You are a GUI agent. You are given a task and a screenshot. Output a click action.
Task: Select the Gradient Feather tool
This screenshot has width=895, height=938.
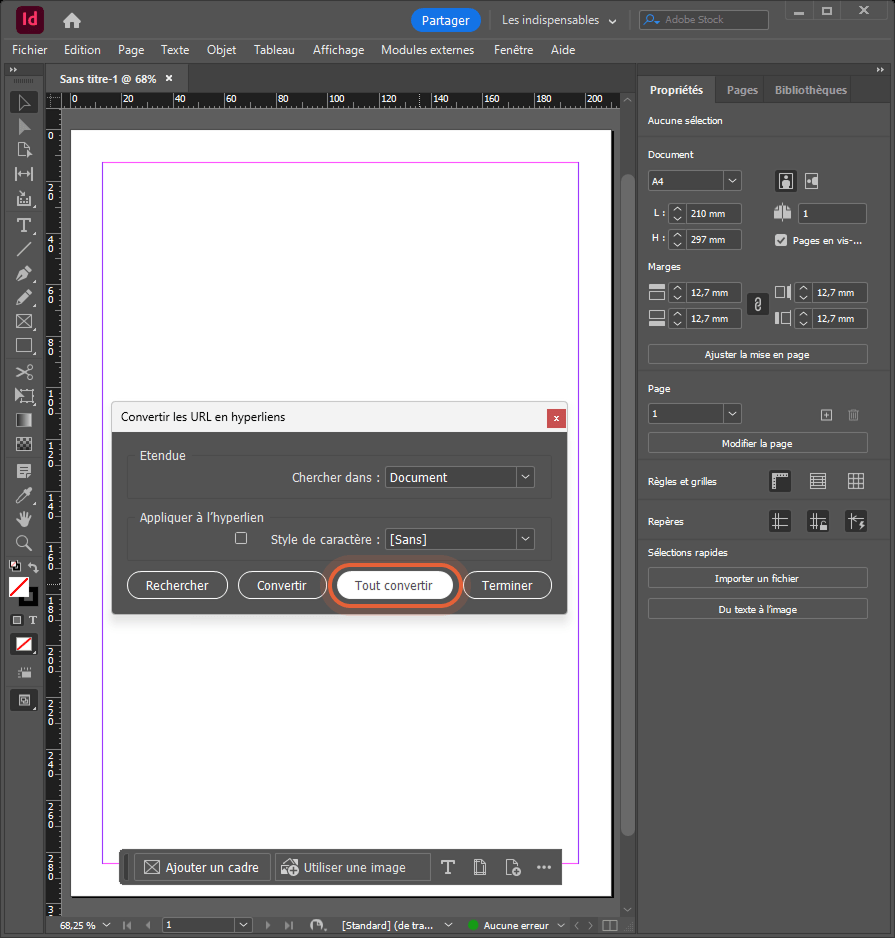point(24,444)
